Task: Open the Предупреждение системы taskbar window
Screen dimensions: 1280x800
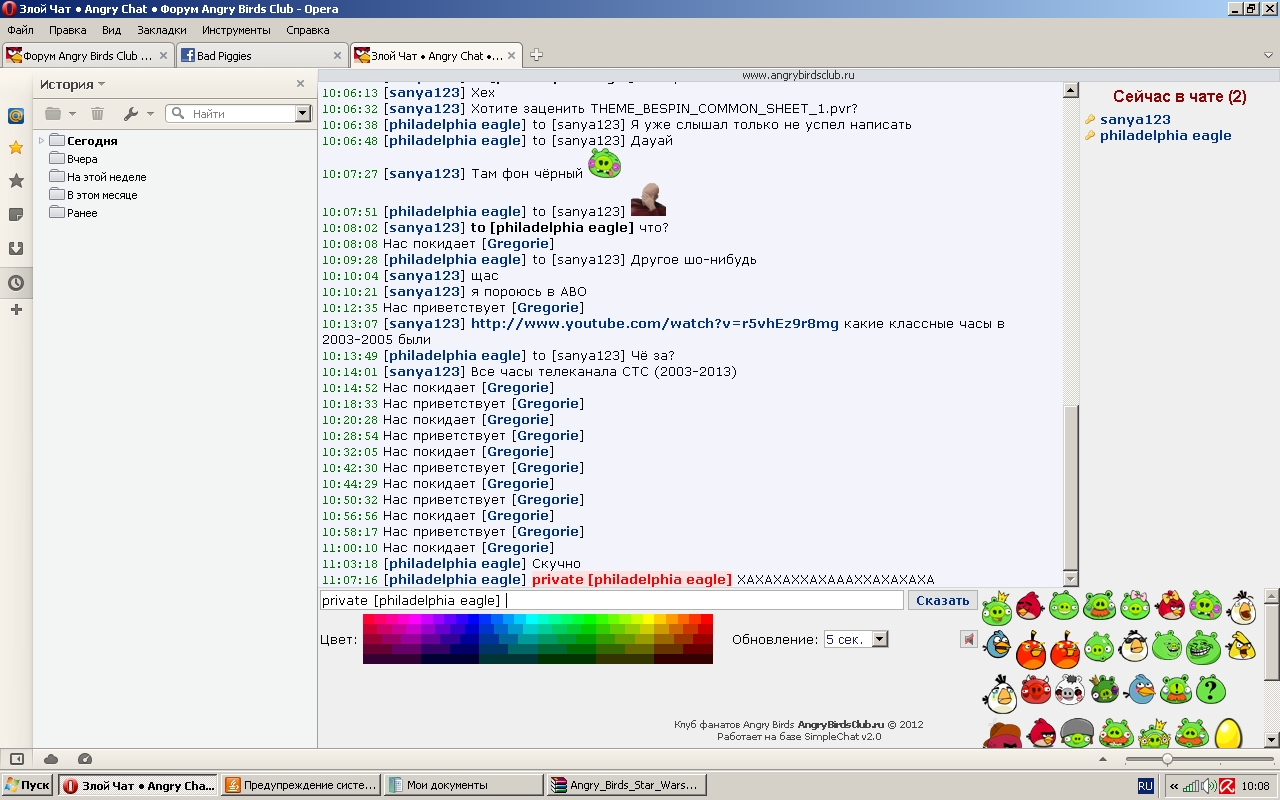Action: click(x=300, y=786)
